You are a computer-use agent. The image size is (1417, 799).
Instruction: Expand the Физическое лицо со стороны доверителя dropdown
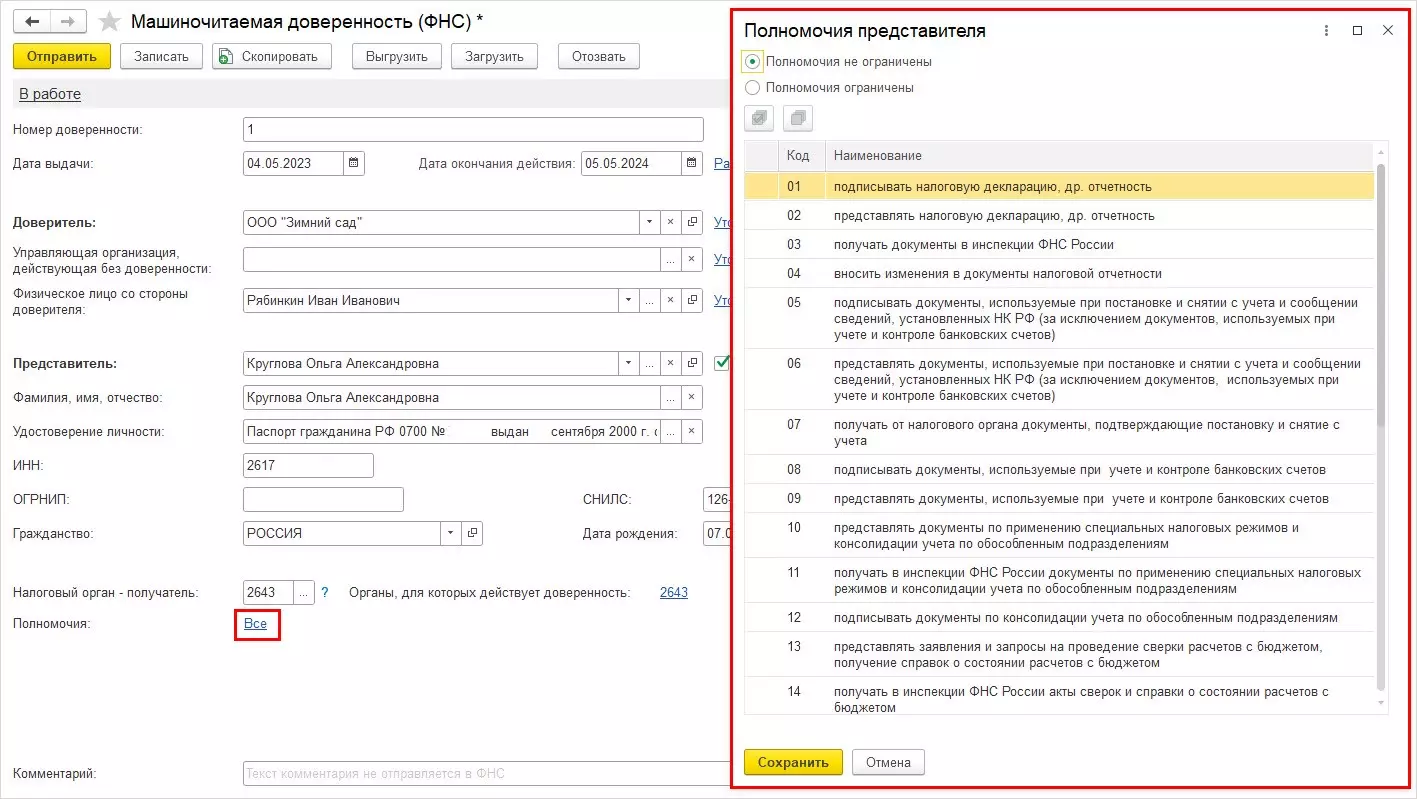pyautogui.click(x=629, y=300)
